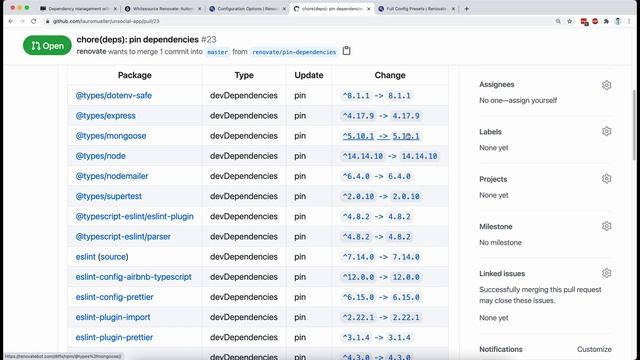Click Customize next to Notifications
The width and height of the screenshot is (640, 360).
594,349
